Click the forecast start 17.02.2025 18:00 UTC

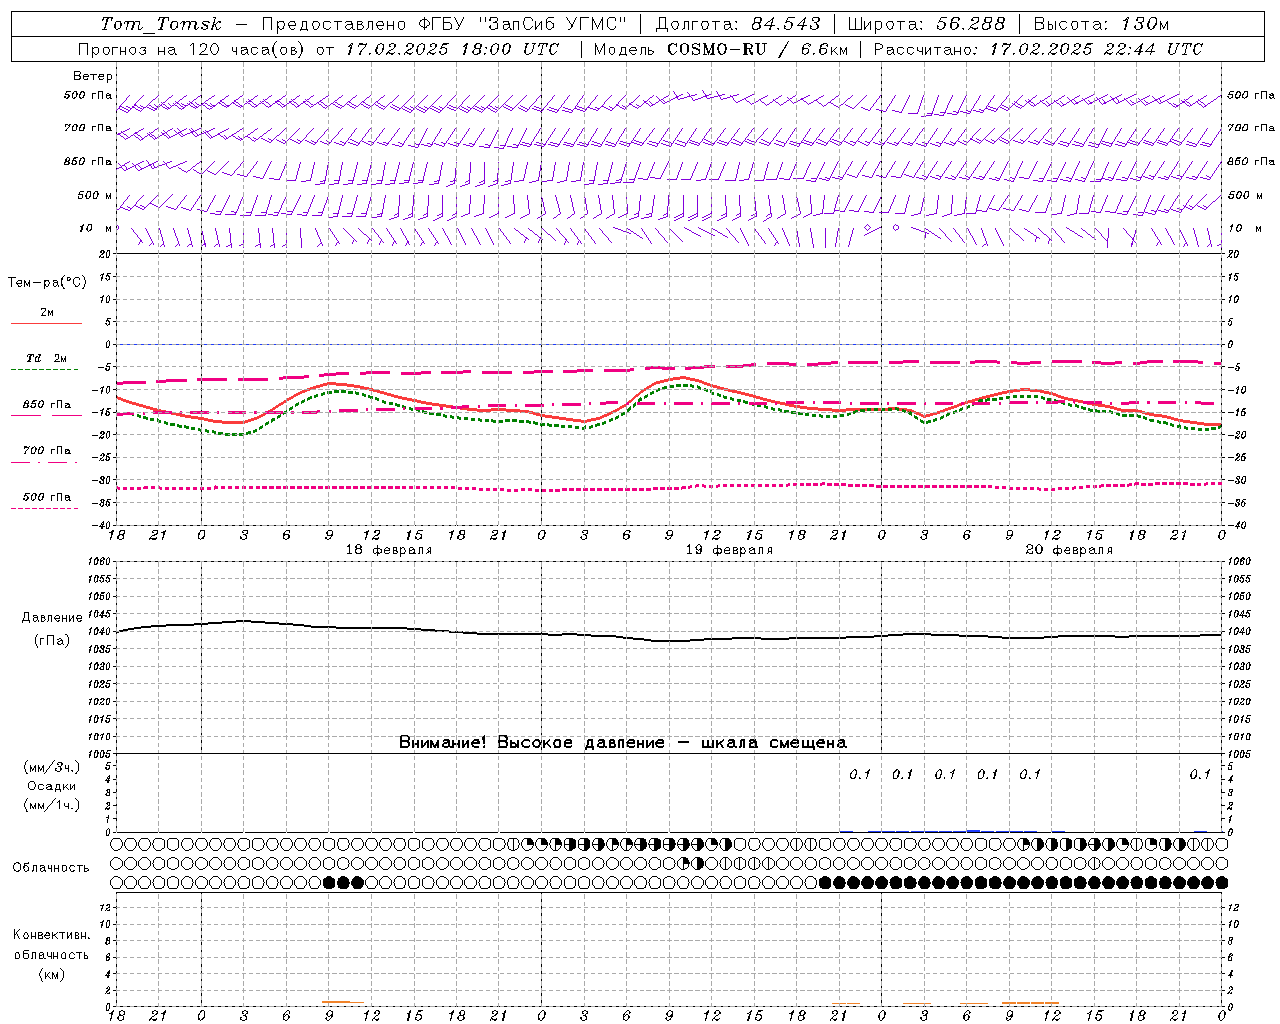(x=452, y=49)
